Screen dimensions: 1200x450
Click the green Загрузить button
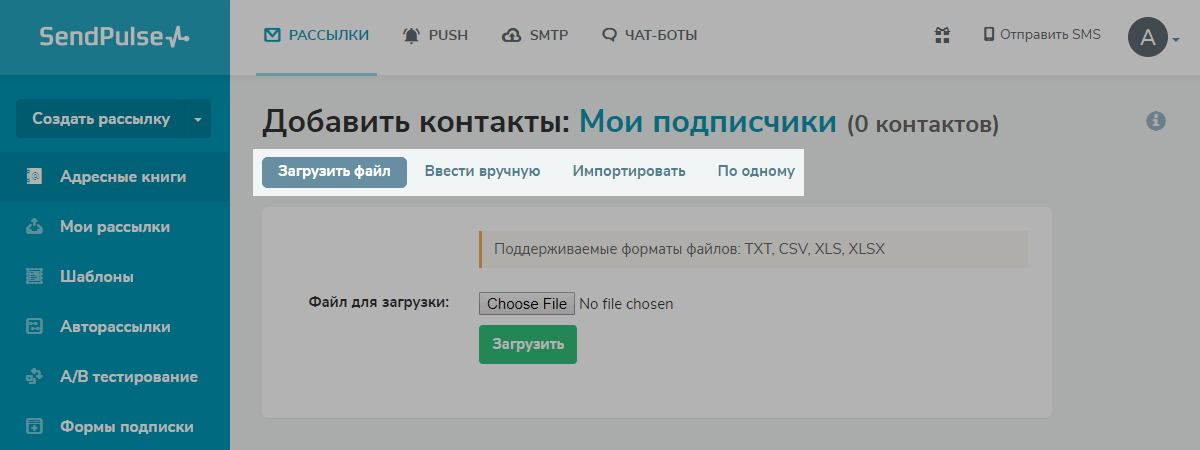[528, 344]
